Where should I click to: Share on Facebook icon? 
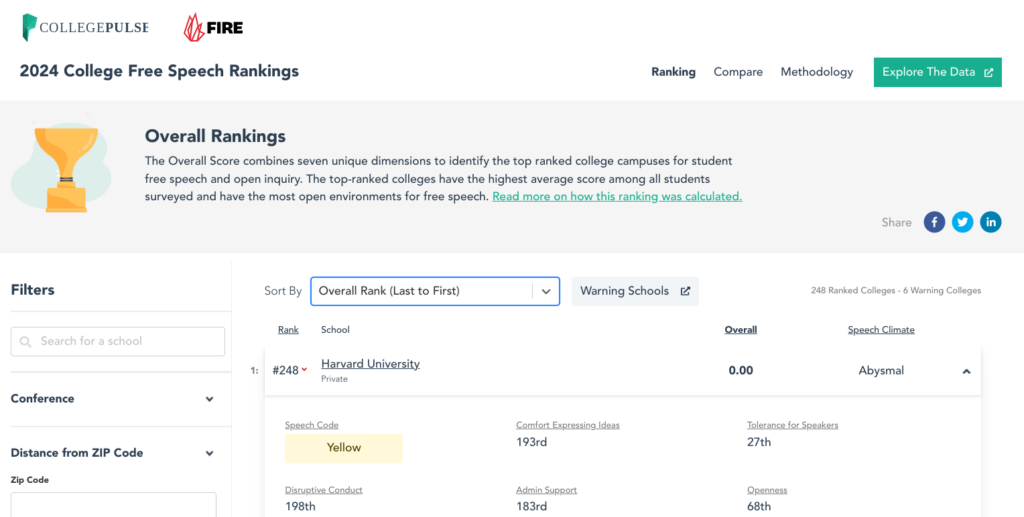934,222
